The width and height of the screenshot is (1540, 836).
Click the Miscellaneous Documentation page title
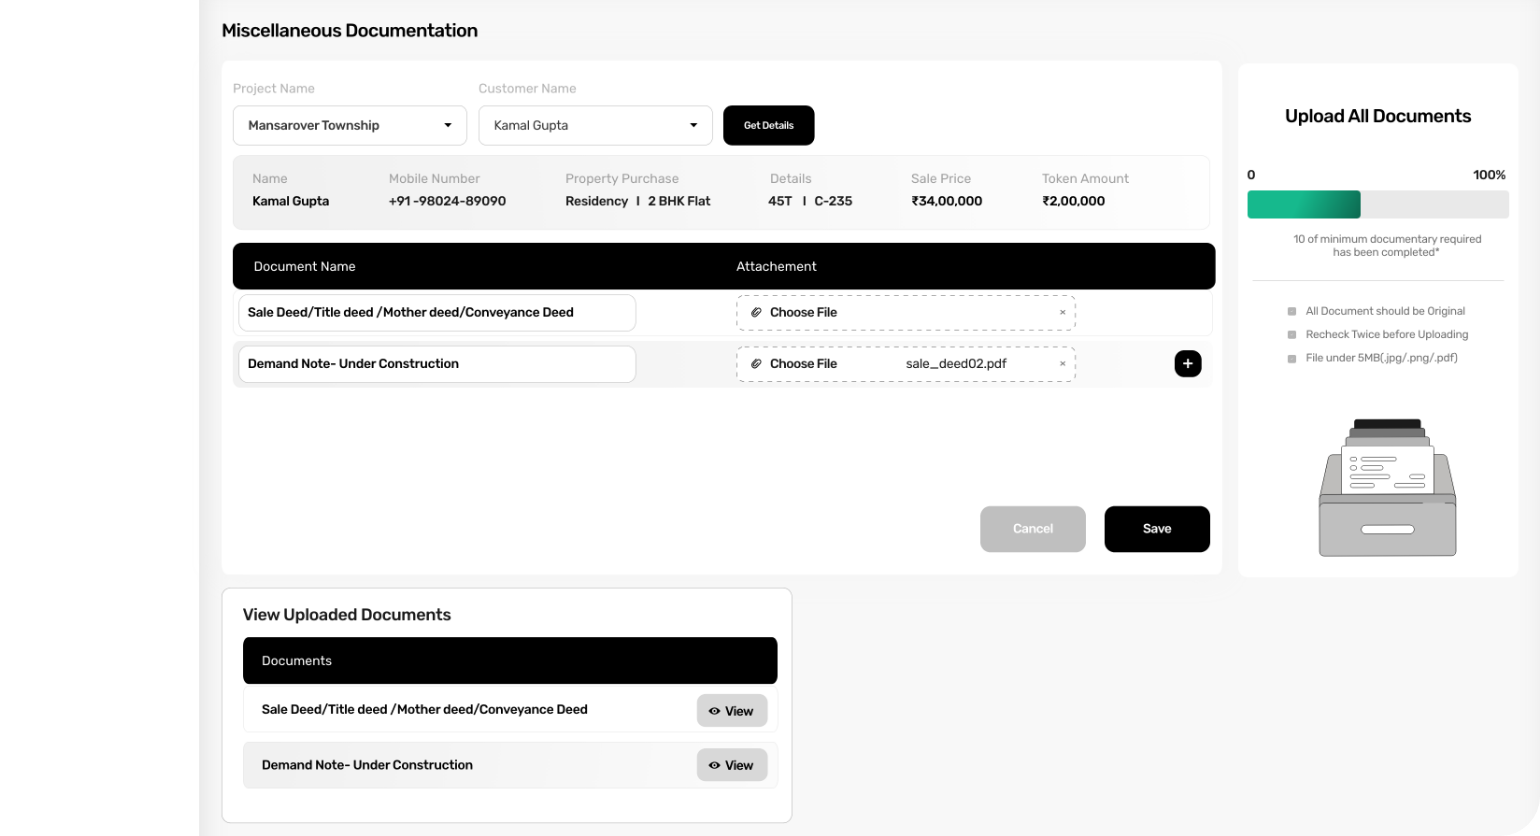tap(349, 31)
